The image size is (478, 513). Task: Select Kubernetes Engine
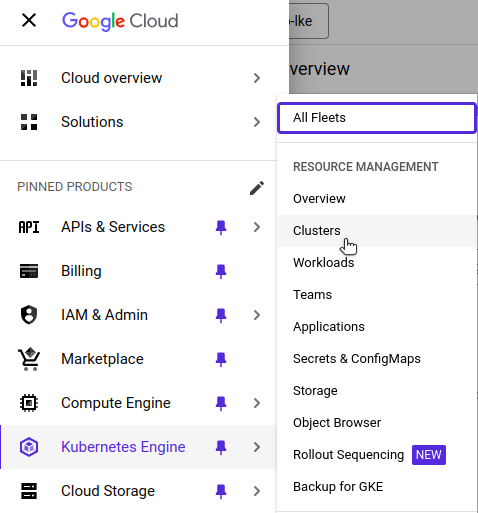(138, 447)
